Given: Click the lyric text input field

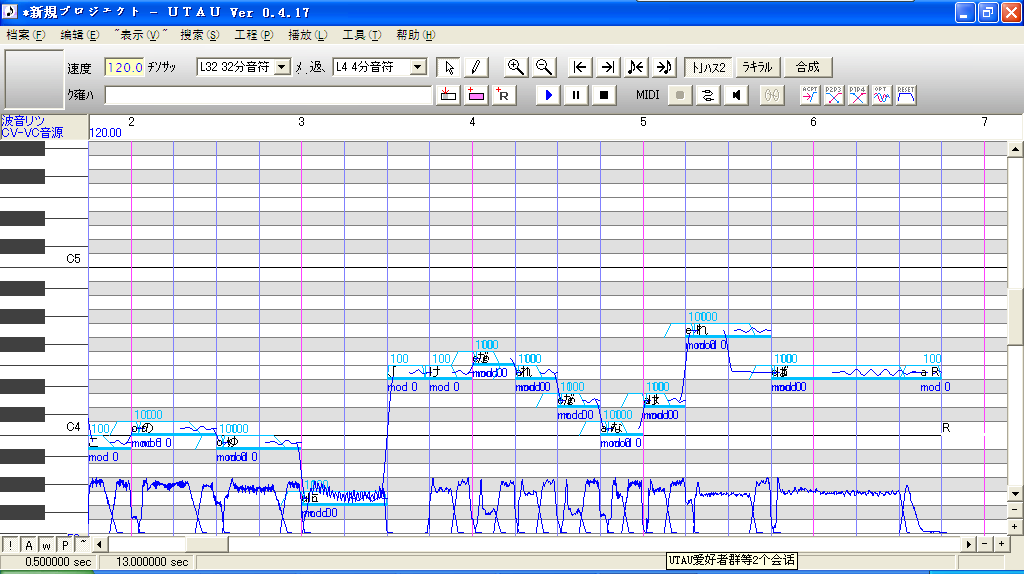Looking at the screenshot, I should click(x=268, y=95).
